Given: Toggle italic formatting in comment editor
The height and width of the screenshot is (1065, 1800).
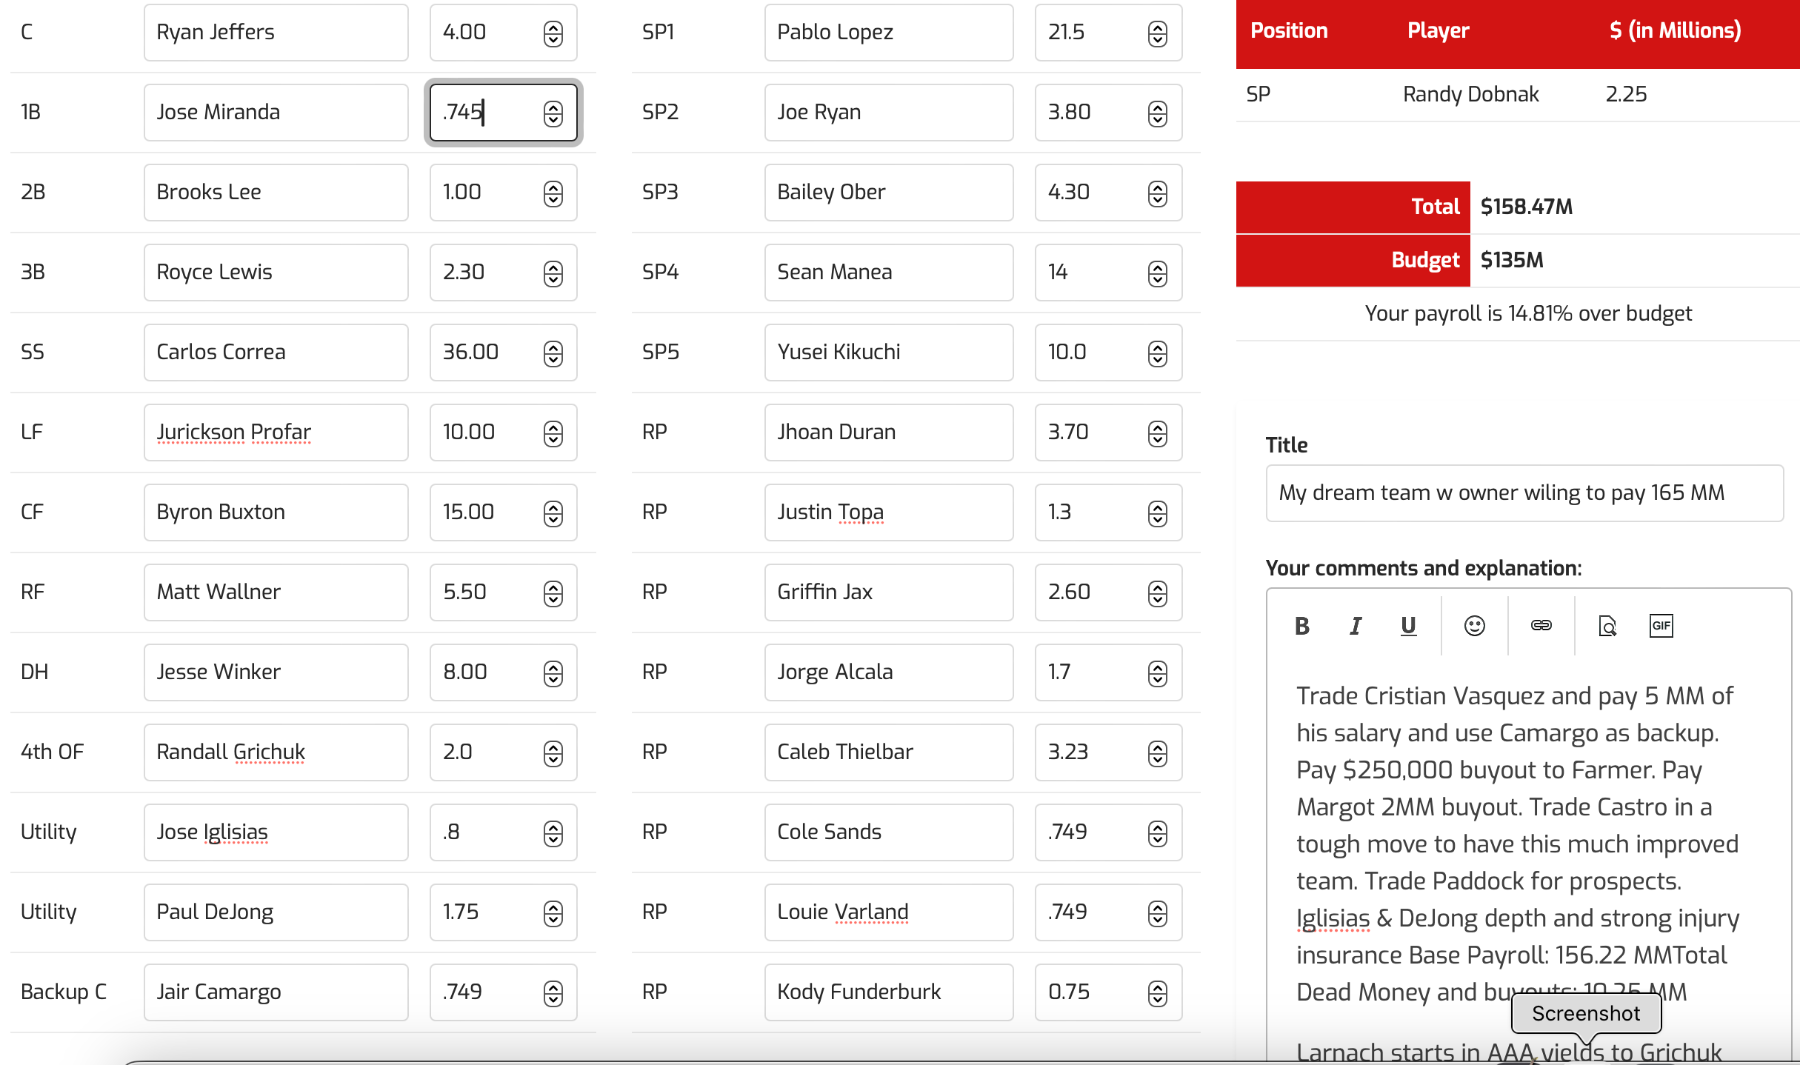Looking at the screenshot, I should [x=1355, y=626].
